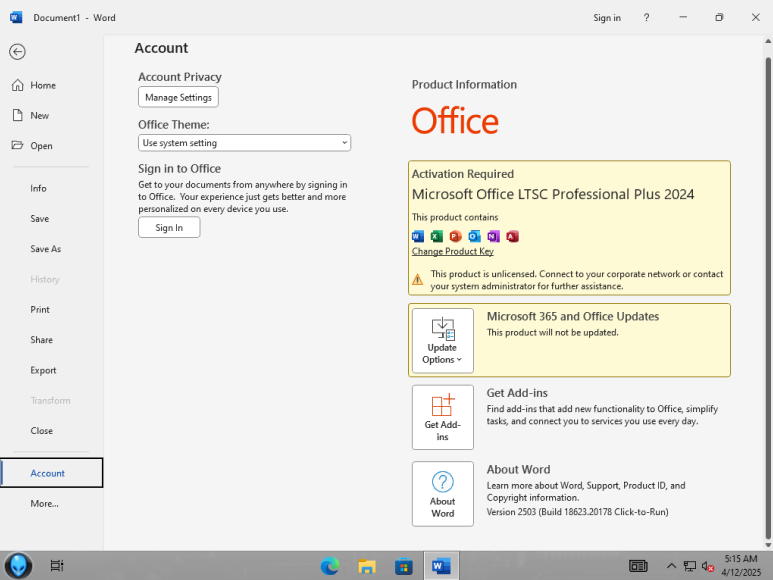Open Microsoft Store from the taskbar
773x580 pixels.
[x=404, y=566]
